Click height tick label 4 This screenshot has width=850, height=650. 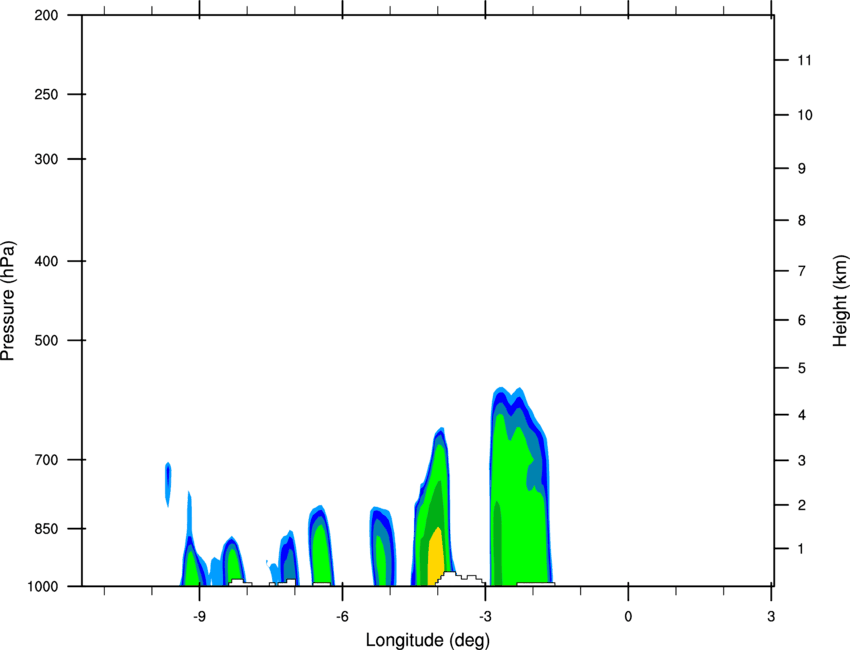[802, 415]
